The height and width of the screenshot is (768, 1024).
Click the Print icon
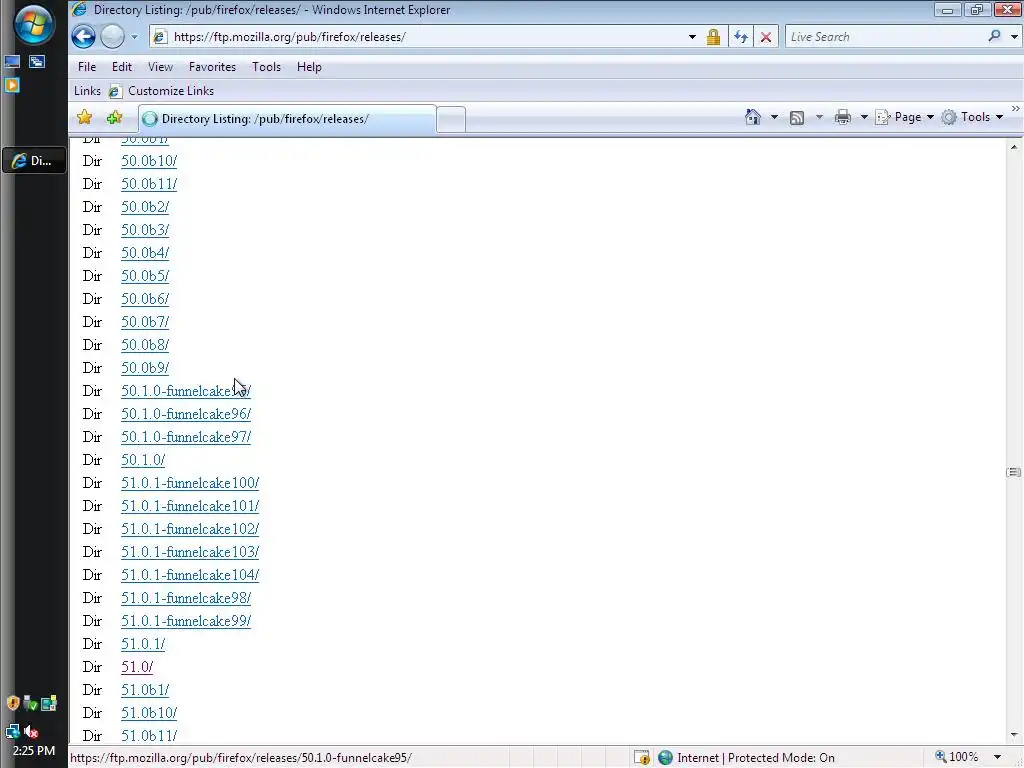tap(843, 118)
